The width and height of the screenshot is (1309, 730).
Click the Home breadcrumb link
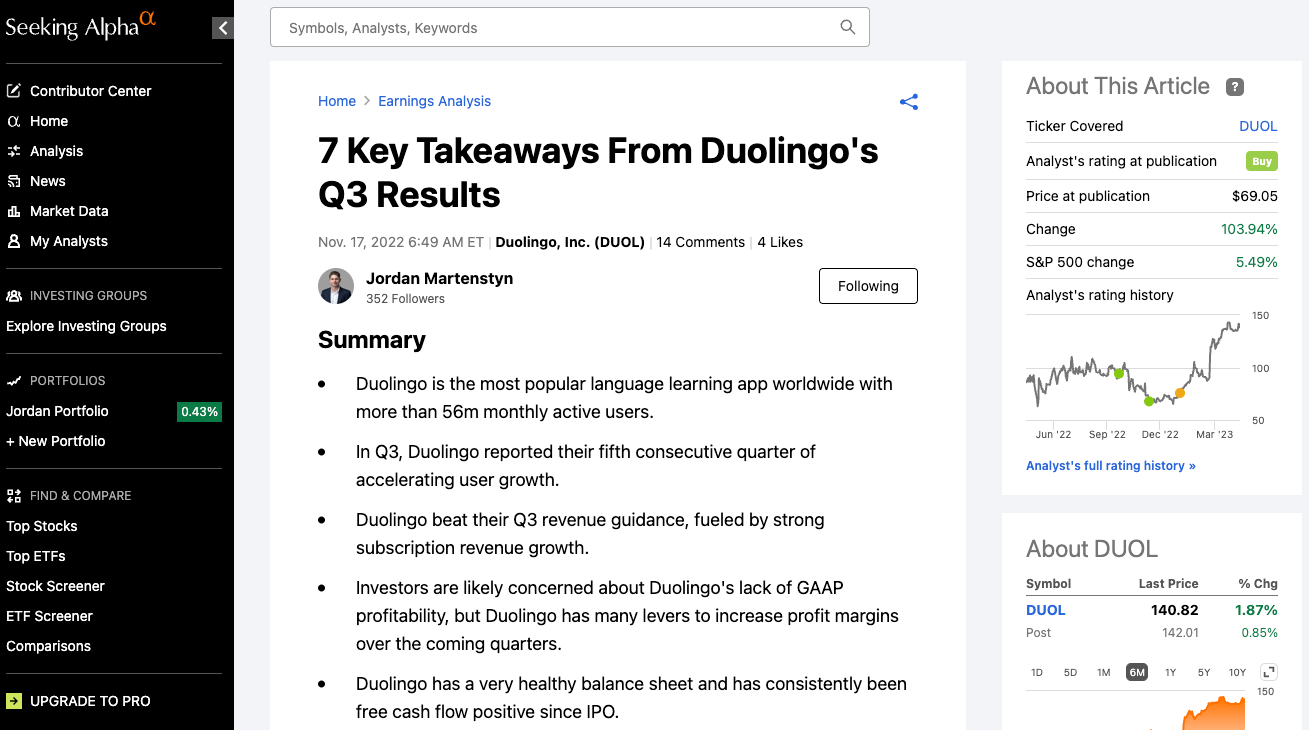(x=337, y=101)
